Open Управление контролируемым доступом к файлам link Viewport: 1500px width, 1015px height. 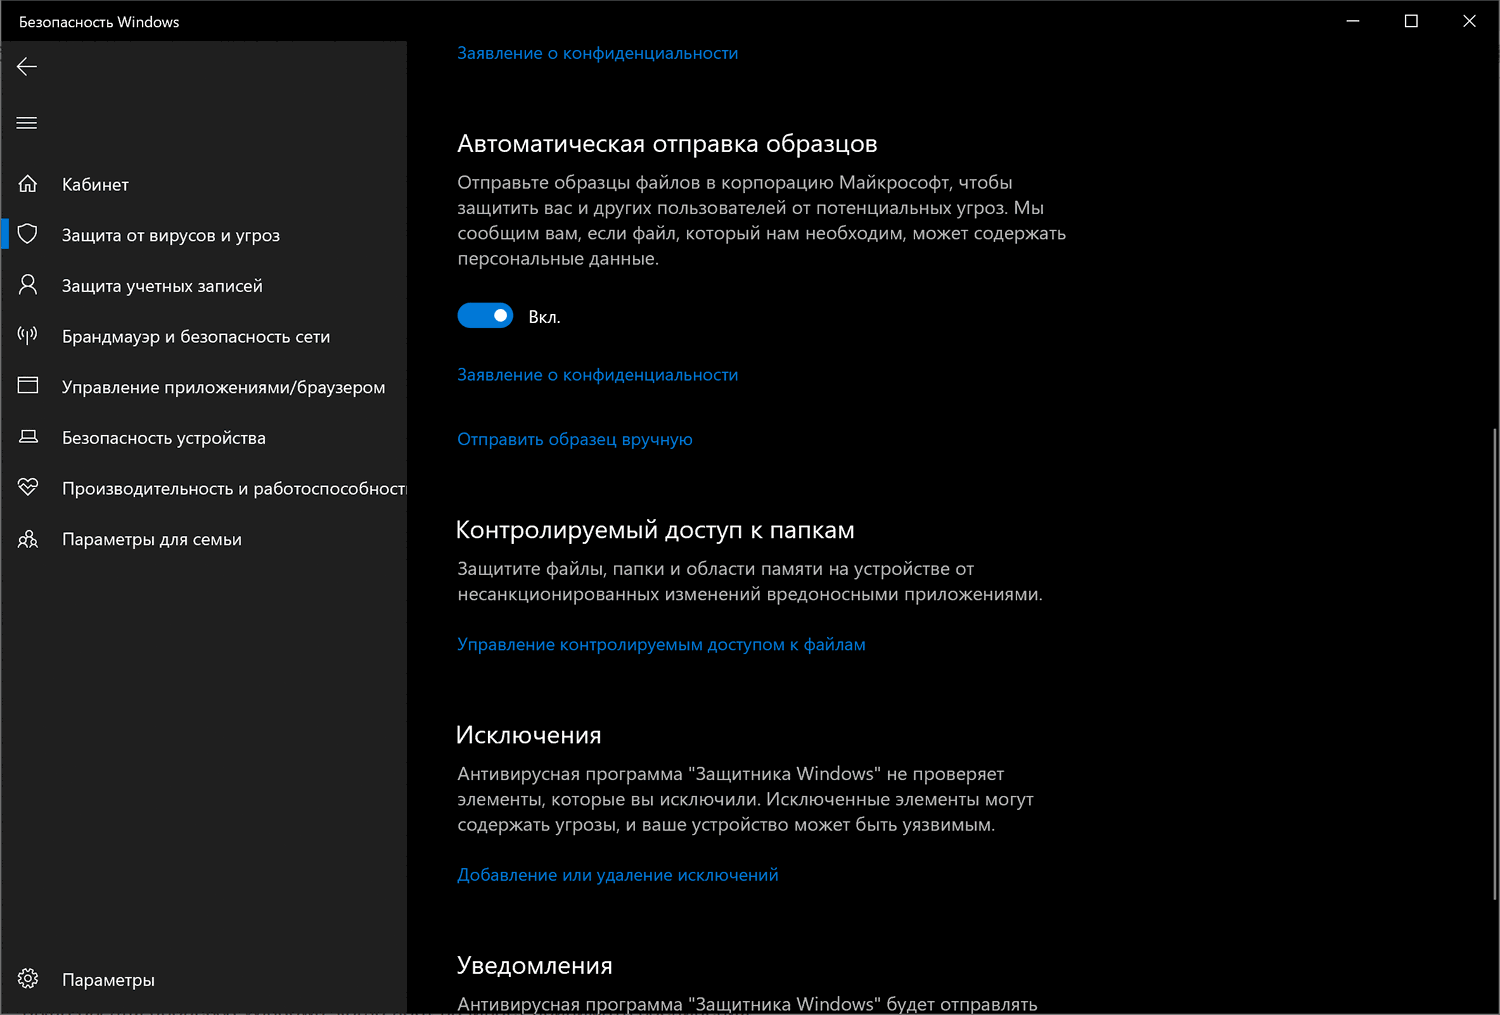pos(661,645)
